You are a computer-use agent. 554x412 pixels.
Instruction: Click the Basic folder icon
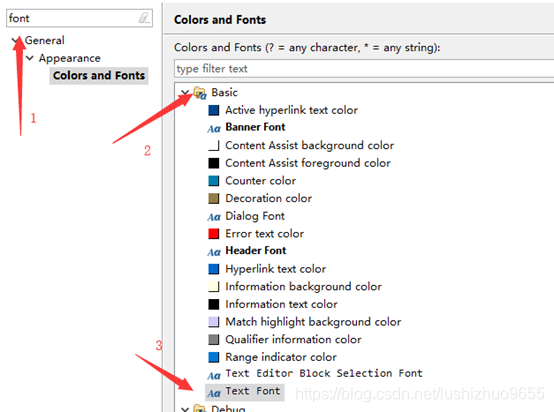click(200, 93)
